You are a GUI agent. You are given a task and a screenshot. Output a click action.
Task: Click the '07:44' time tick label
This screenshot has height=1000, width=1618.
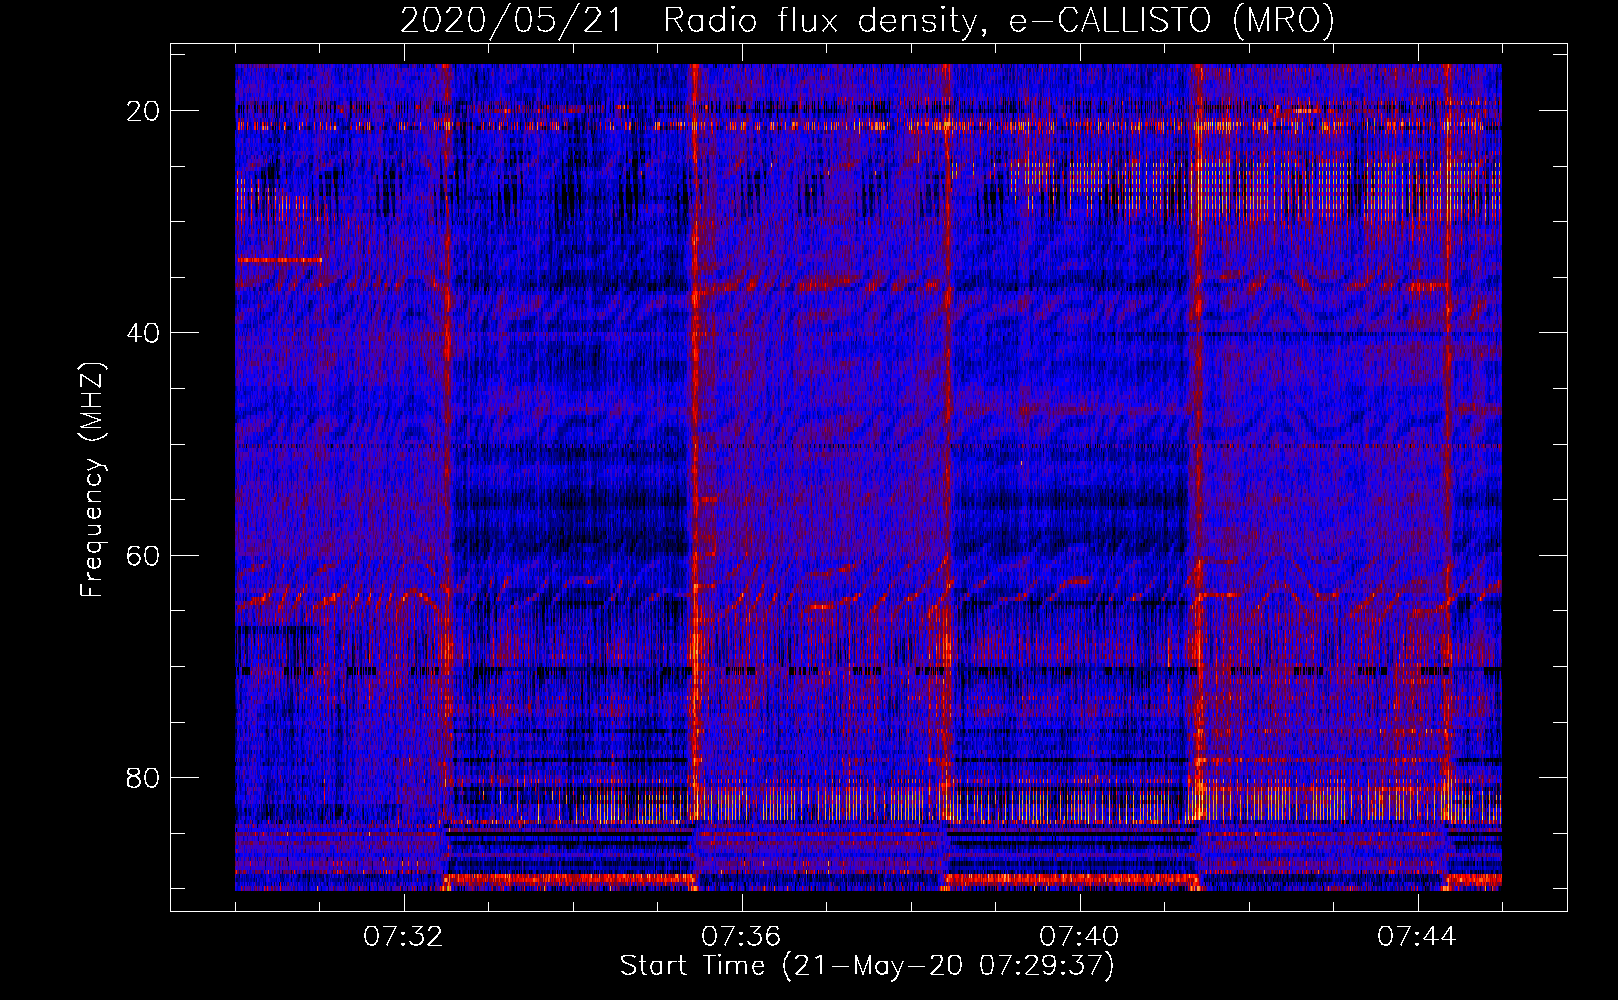(x=1417, y=937)
